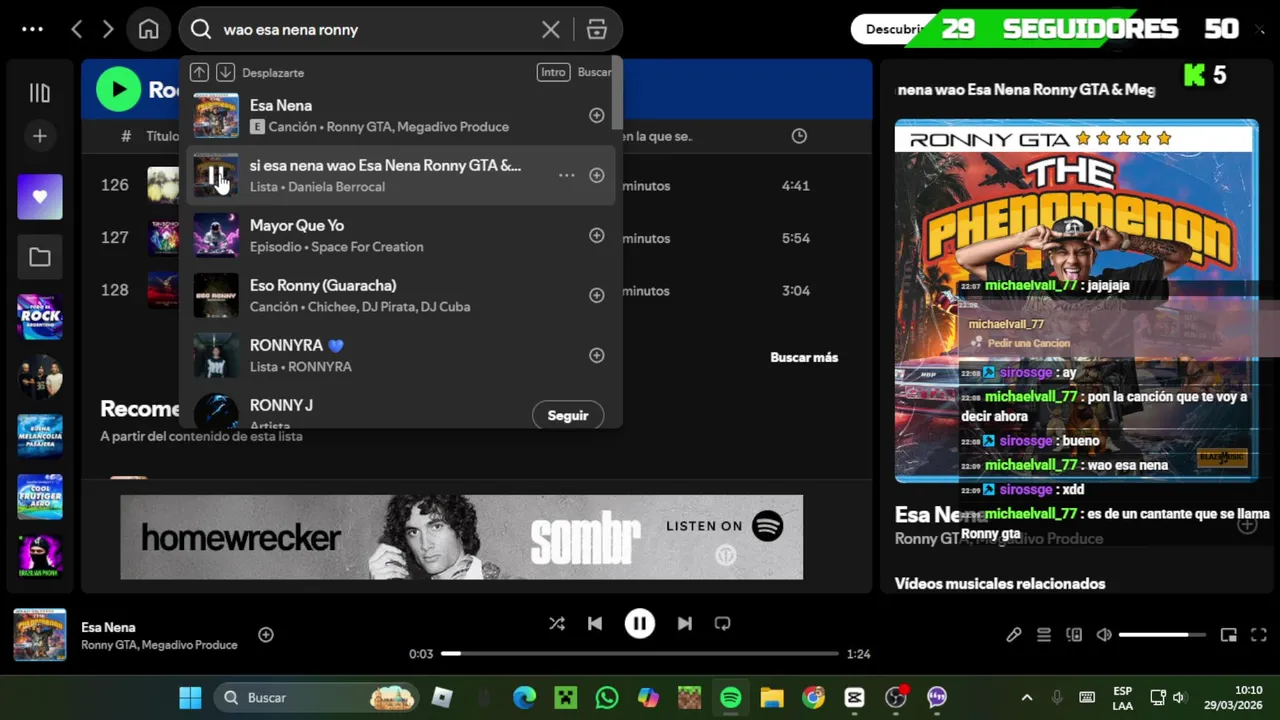The width and height of the screenshot is (1280, 720).
Task: Save the 'Mayor Que Yo' episode with its plus icon
Action: pos(597,235)
